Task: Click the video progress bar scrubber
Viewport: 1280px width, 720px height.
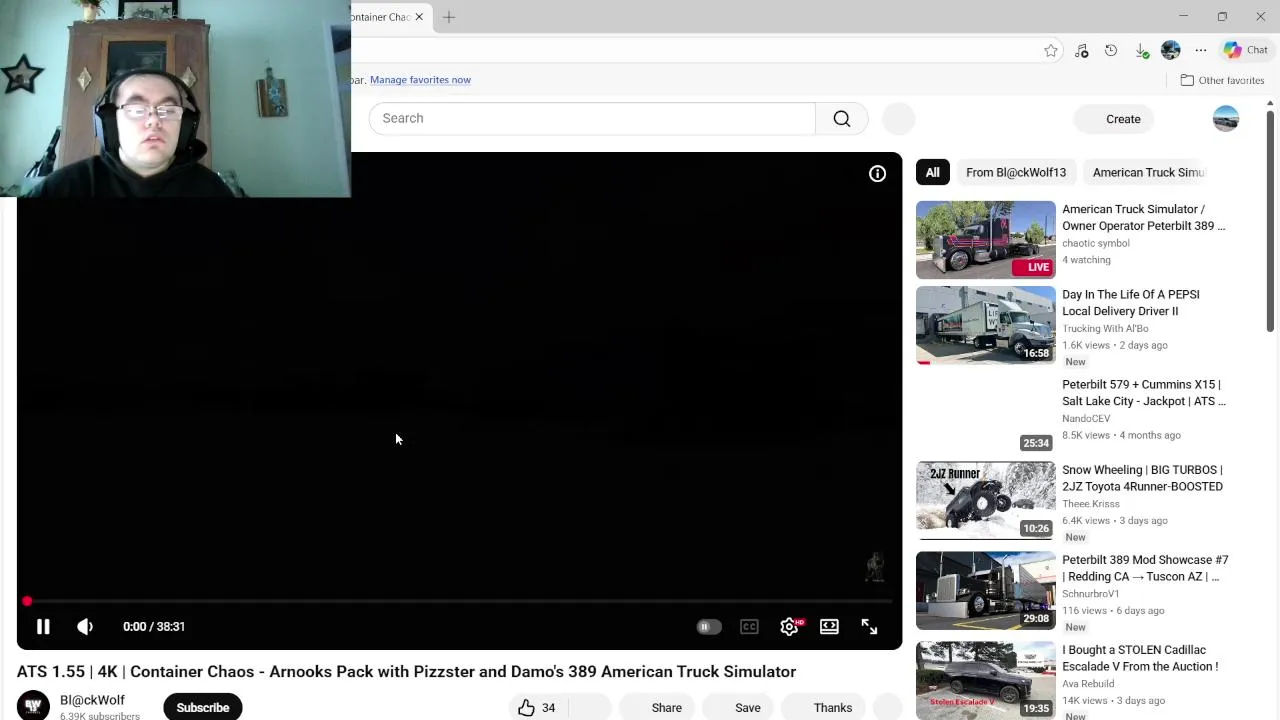Action: [27, 601]
